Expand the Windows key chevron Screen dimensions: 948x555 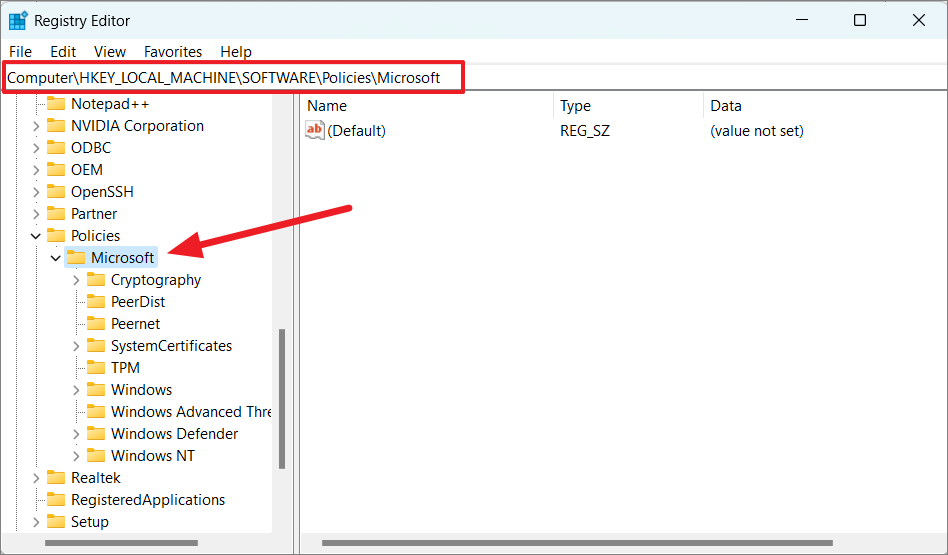pos(76,390)
